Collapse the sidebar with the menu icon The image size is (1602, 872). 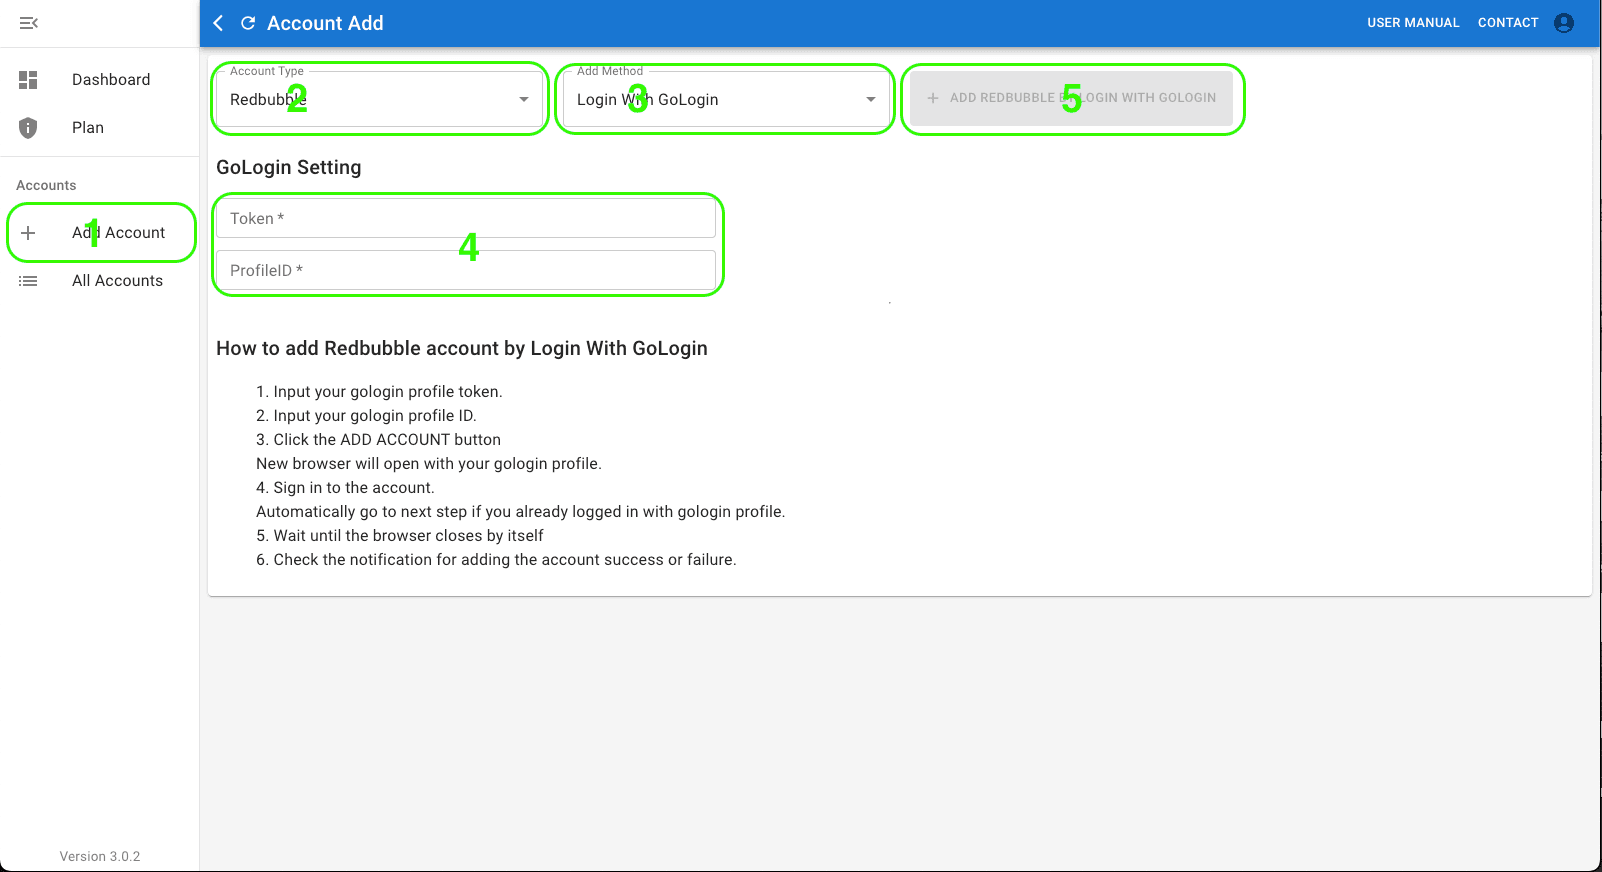tap(28, 23)
